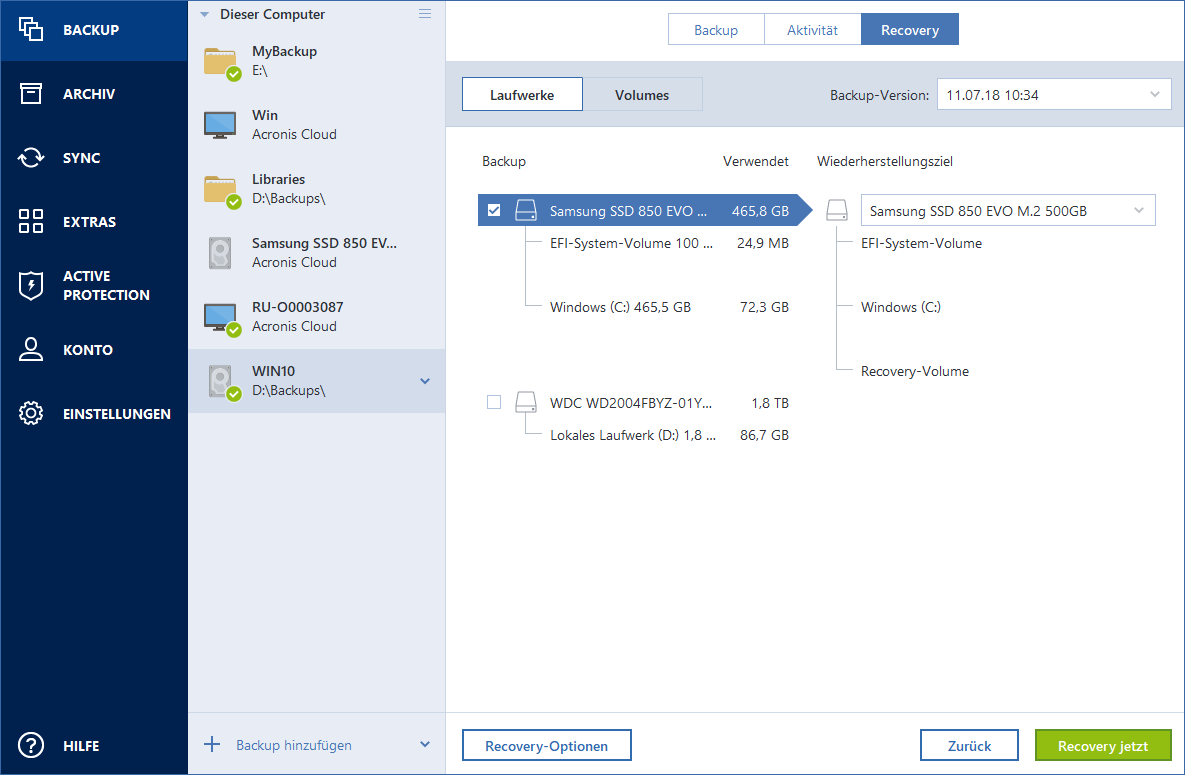Viewport: 1185px width, 775px height.
Task: Open the Konto account icon
Action: pos(31,350)
